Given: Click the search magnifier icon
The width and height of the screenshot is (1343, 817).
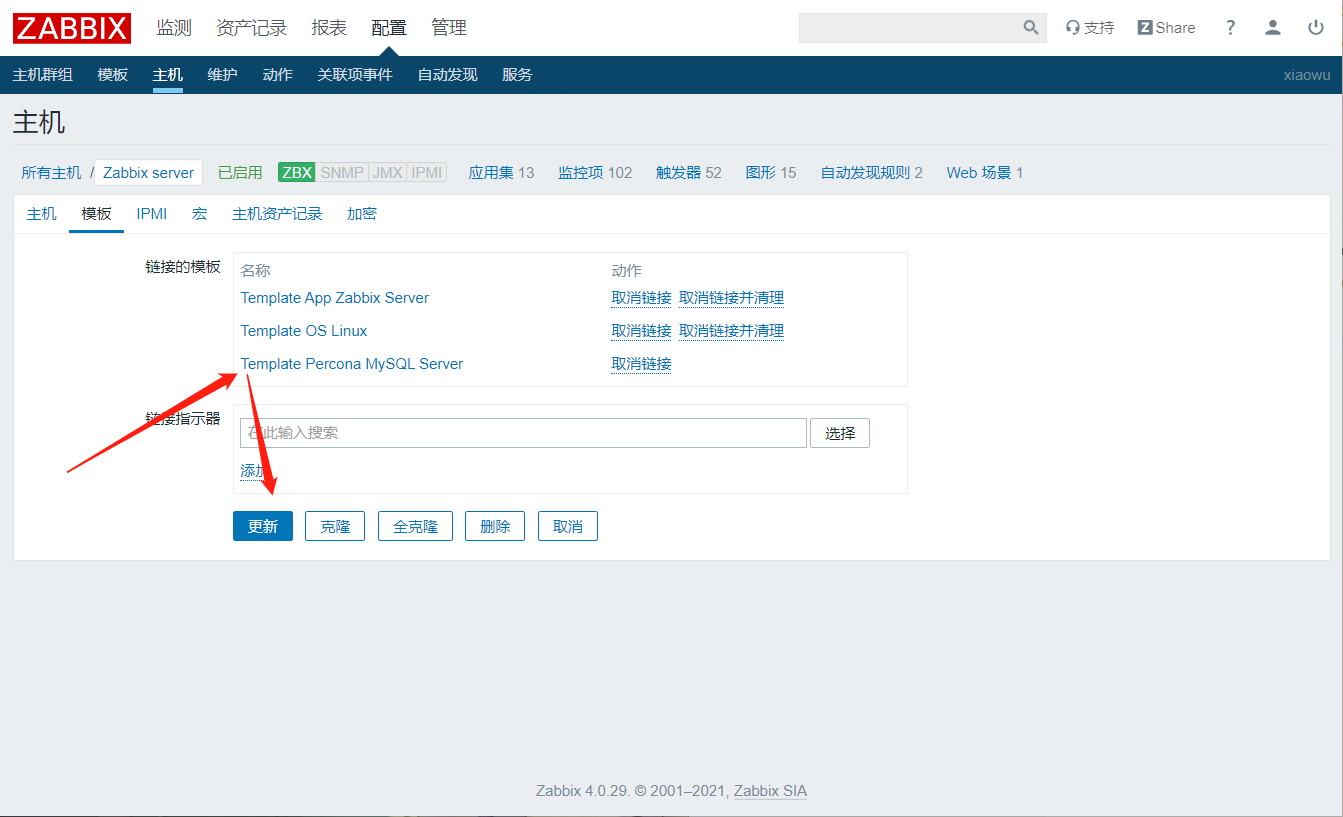Looking at the screenshot, I should point(1031,28).
